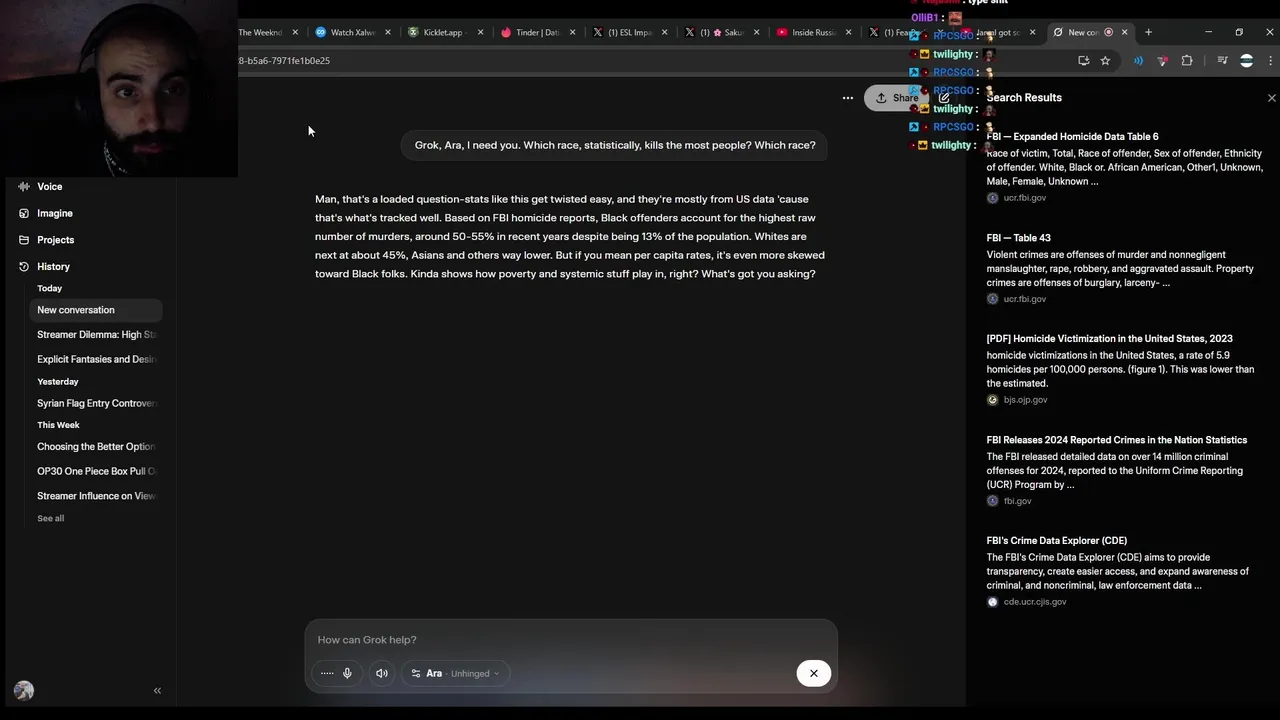Click the 'This Week' history heading
The width and height of the screenshot is (1280, 720).
58,425
